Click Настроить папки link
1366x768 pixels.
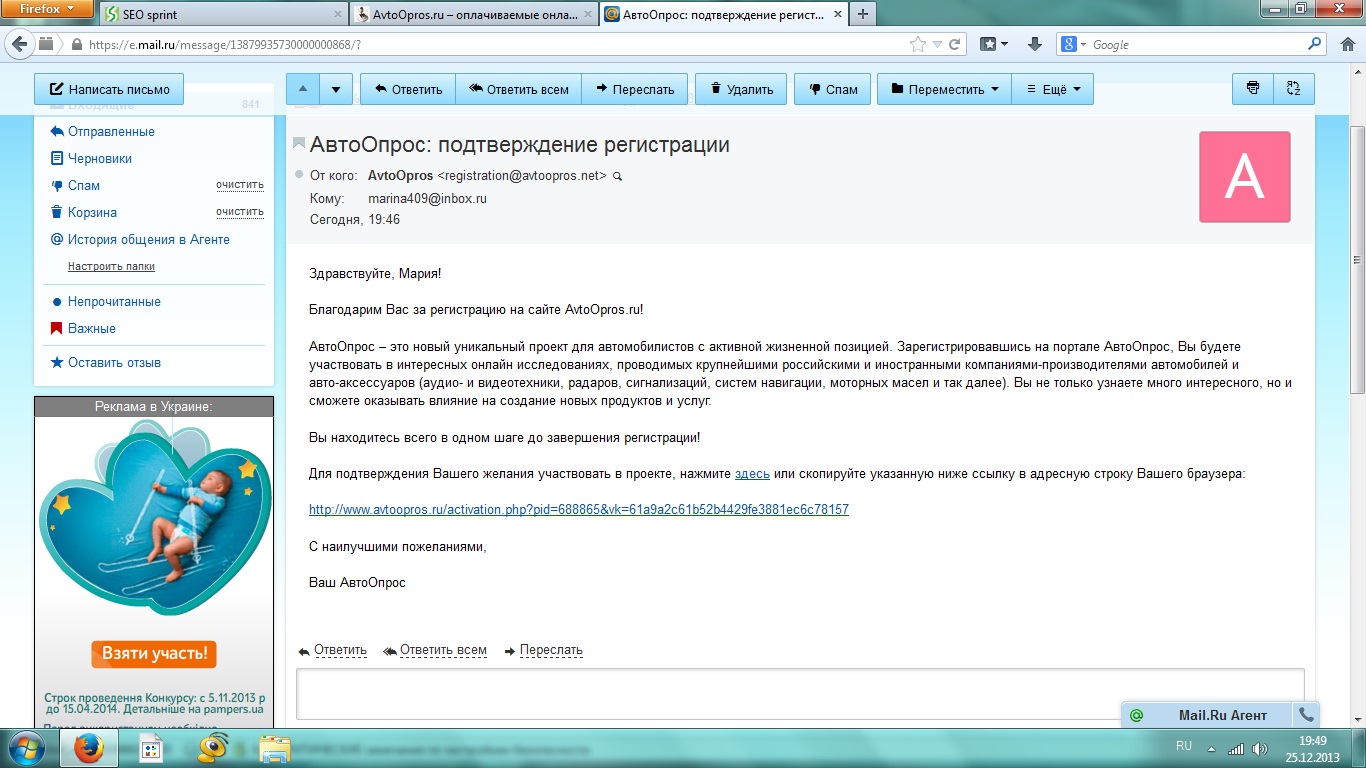(111, 267)
